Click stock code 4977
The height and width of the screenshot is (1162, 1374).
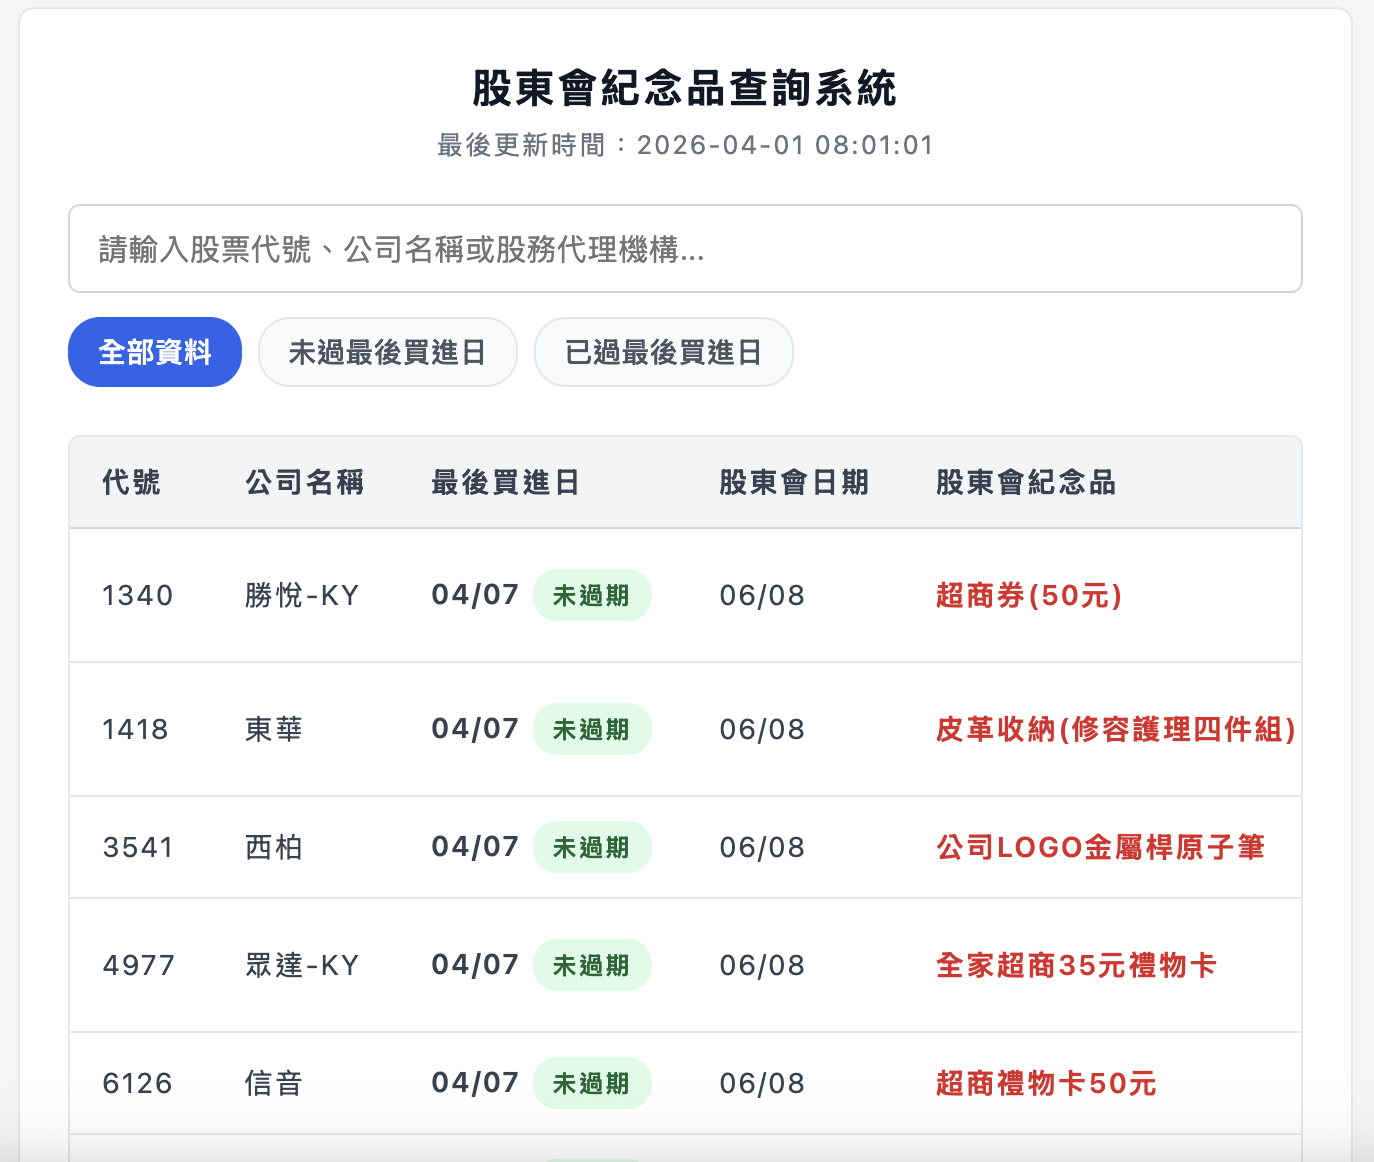[x=139, y=966]
